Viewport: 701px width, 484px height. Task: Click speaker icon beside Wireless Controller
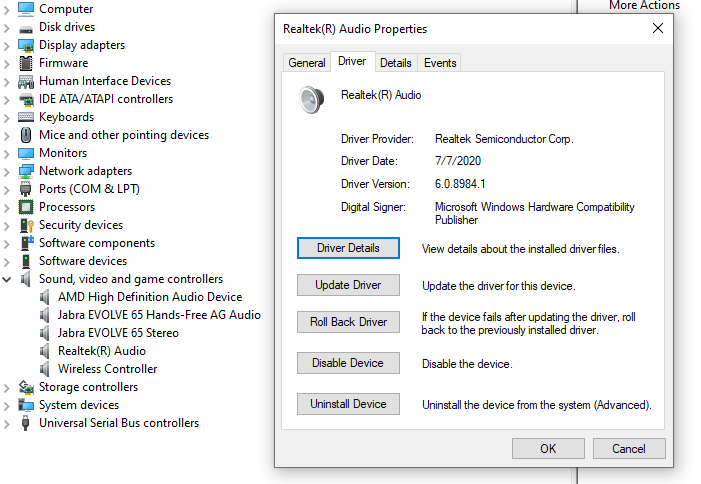tap(44, 369)
